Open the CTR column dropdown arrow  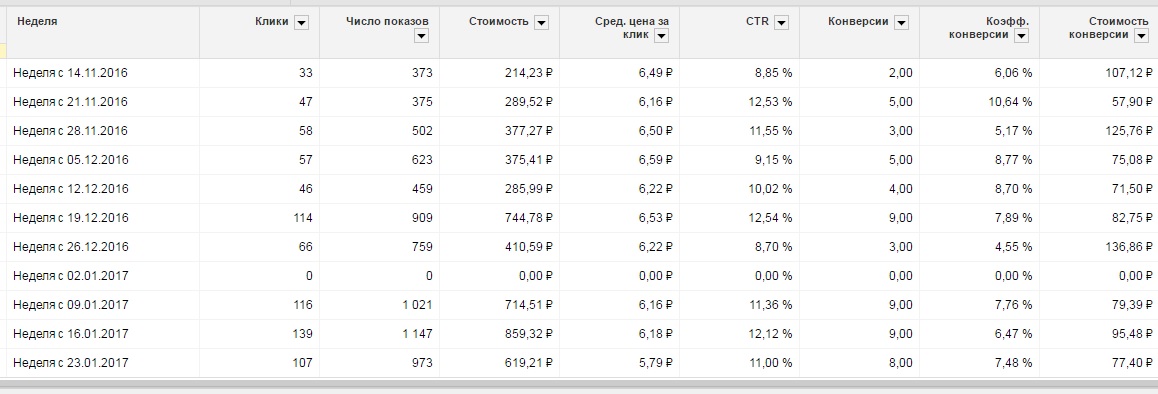point(781,22)
